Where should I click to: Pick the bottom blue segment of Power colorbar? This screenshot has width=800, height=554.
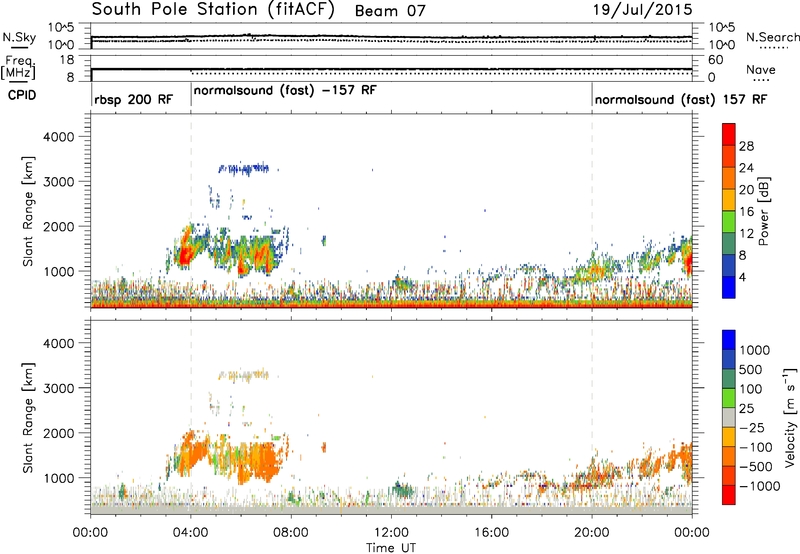click(729, 287)
